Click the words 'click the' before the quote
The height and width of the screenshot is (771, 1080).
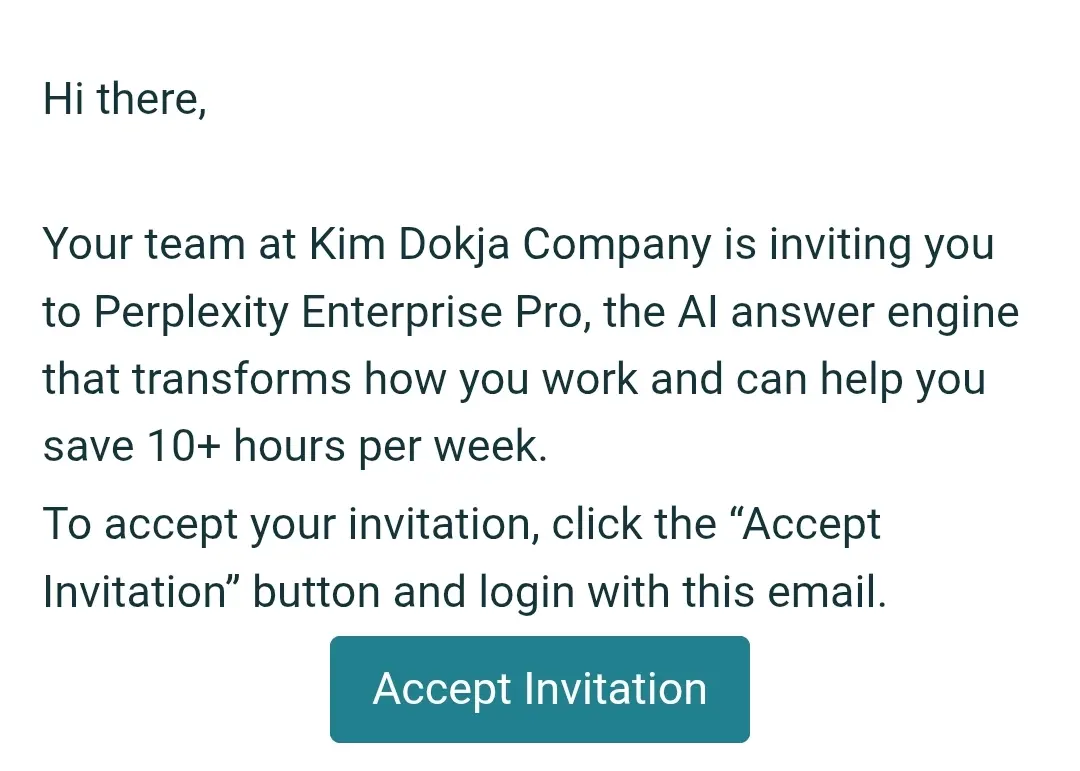[x=634, y=524]
